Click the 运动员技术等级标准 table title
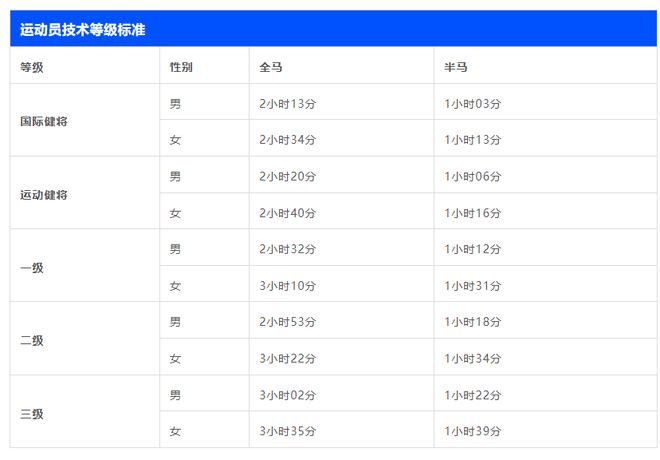This screenshot has height=460, width=660. [x=82, y=29]
